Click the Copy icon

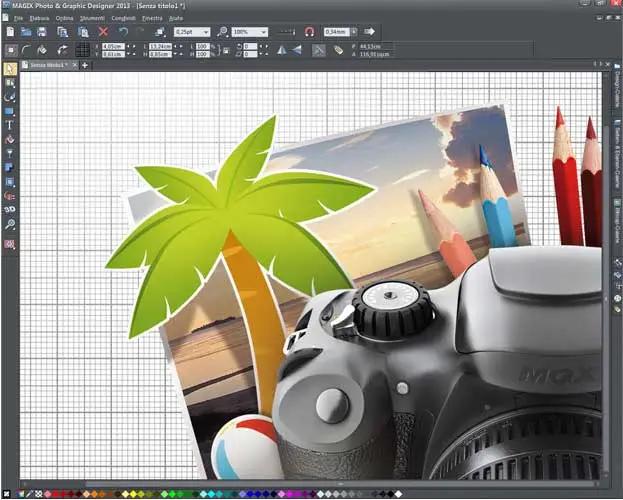62,32
